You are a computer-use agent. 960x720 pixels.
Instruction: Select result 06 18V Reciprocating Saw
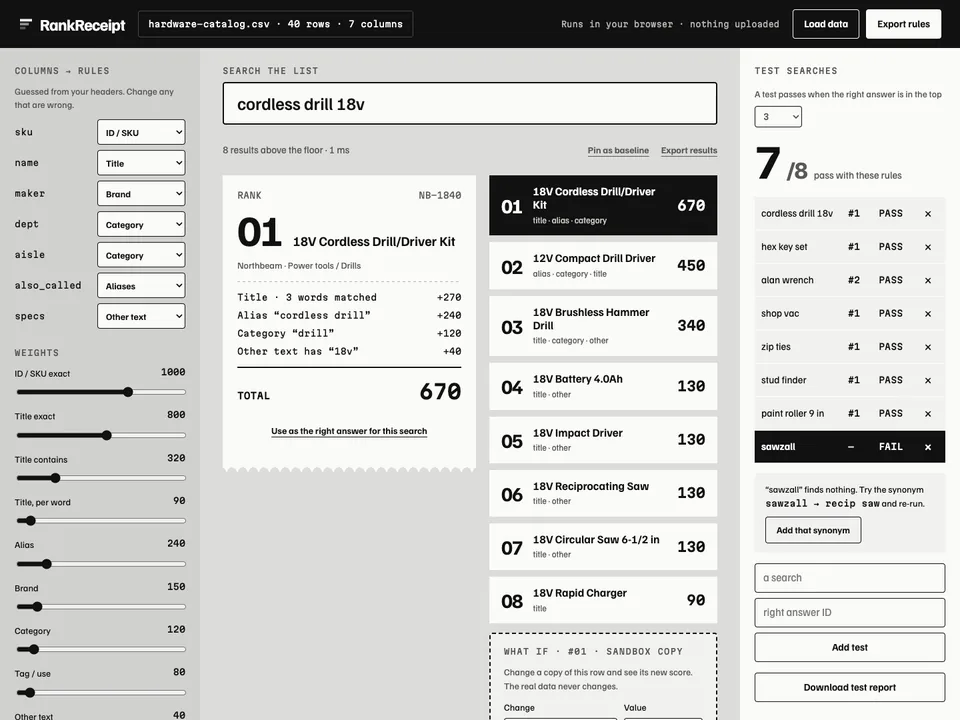click(x=603, y=493)
